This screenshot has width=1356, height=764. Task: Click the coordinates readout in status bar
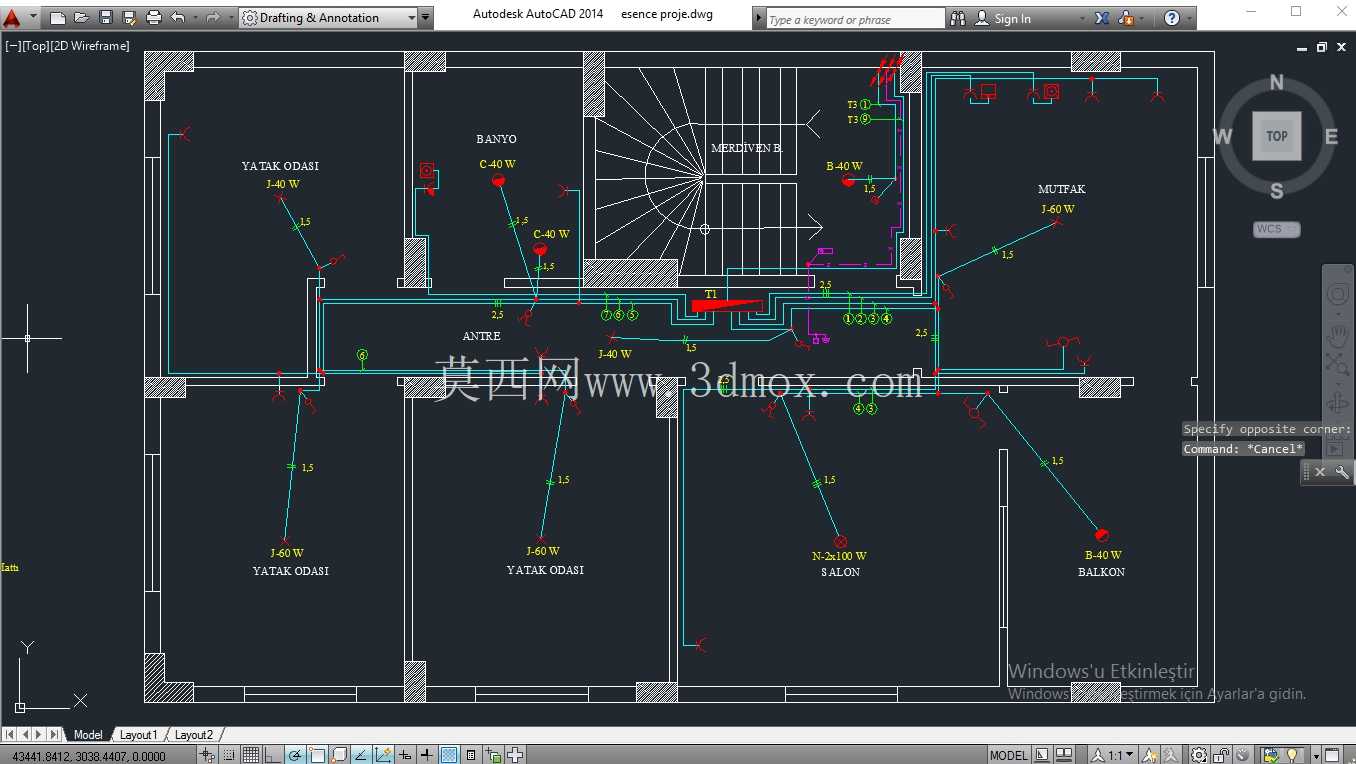point(88,756)
